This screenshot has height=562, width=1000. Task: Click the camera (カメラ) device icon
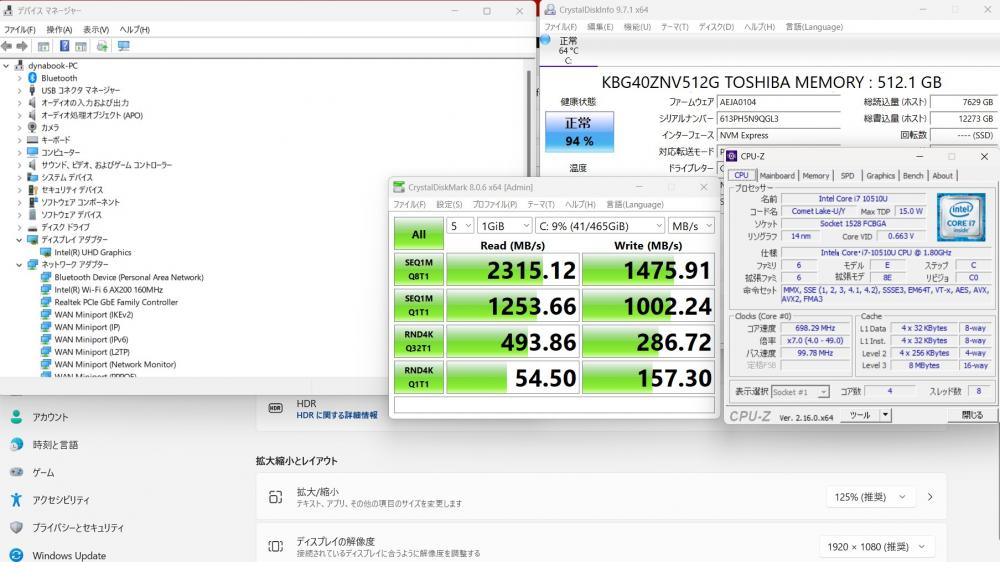coord(33,128)
